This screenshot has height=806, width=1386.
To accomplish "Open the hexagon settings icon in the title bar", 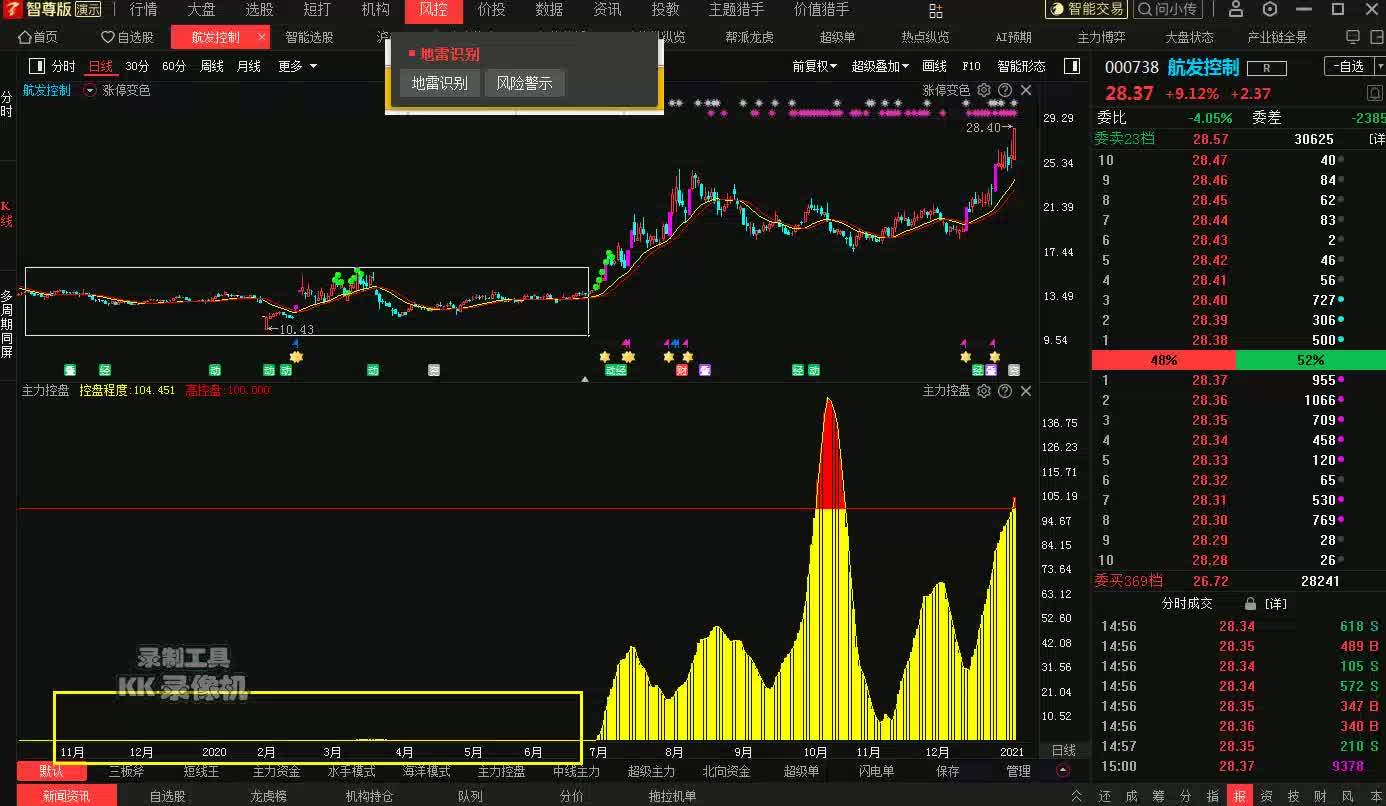I will (x=1270, y=10).
